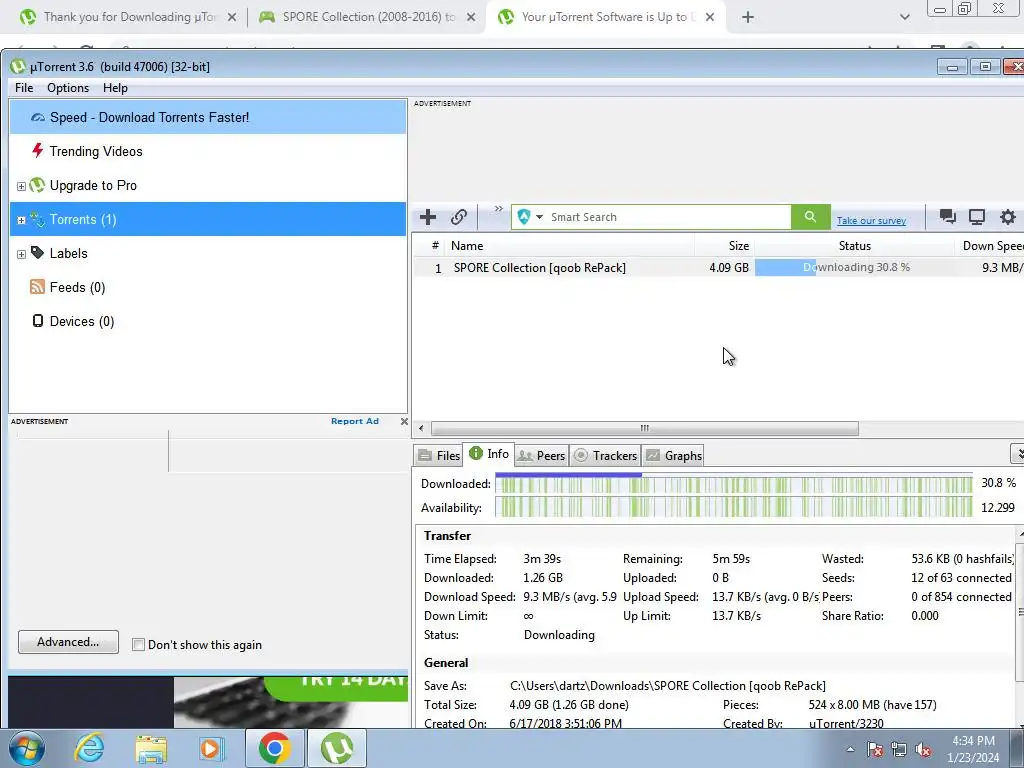Image resolution: width=1024 pixels, height=768 pixels.
Task: Expand the Torrents (1) tree node
Action: [x=22, y=220]
